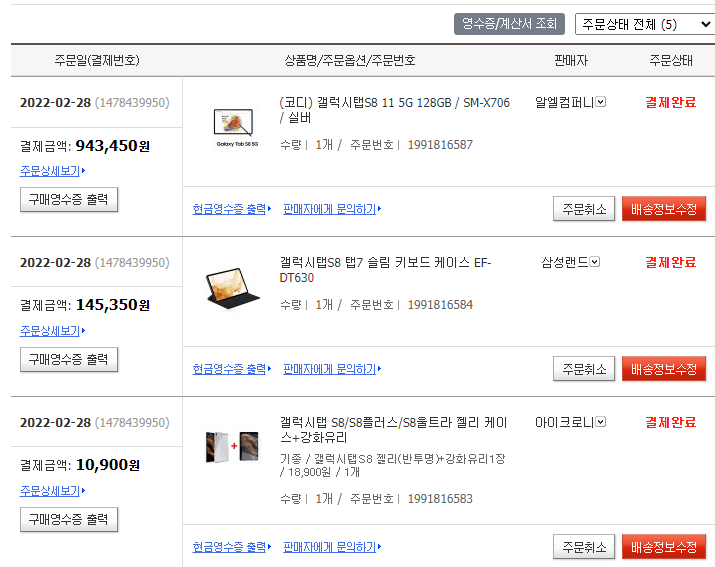Image resolution: width=715 pixels, height=567 pixels.
Task: Click 배송정보수정 for order 1991816584
Action: coord(664,369)
